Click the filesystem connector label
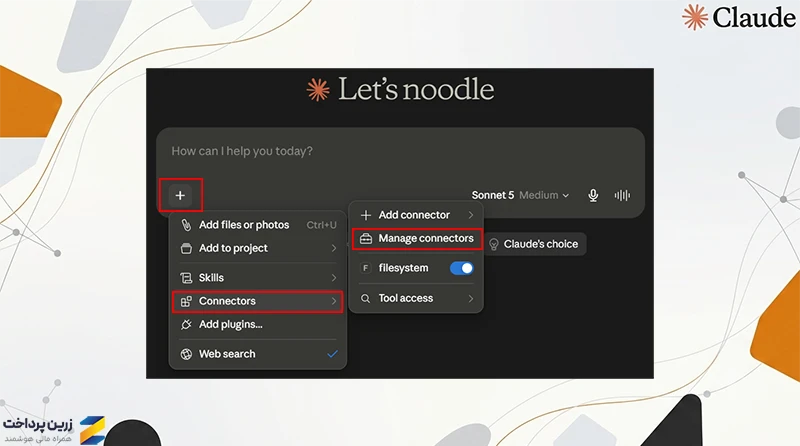800x446 pixels. pos(403,268)
